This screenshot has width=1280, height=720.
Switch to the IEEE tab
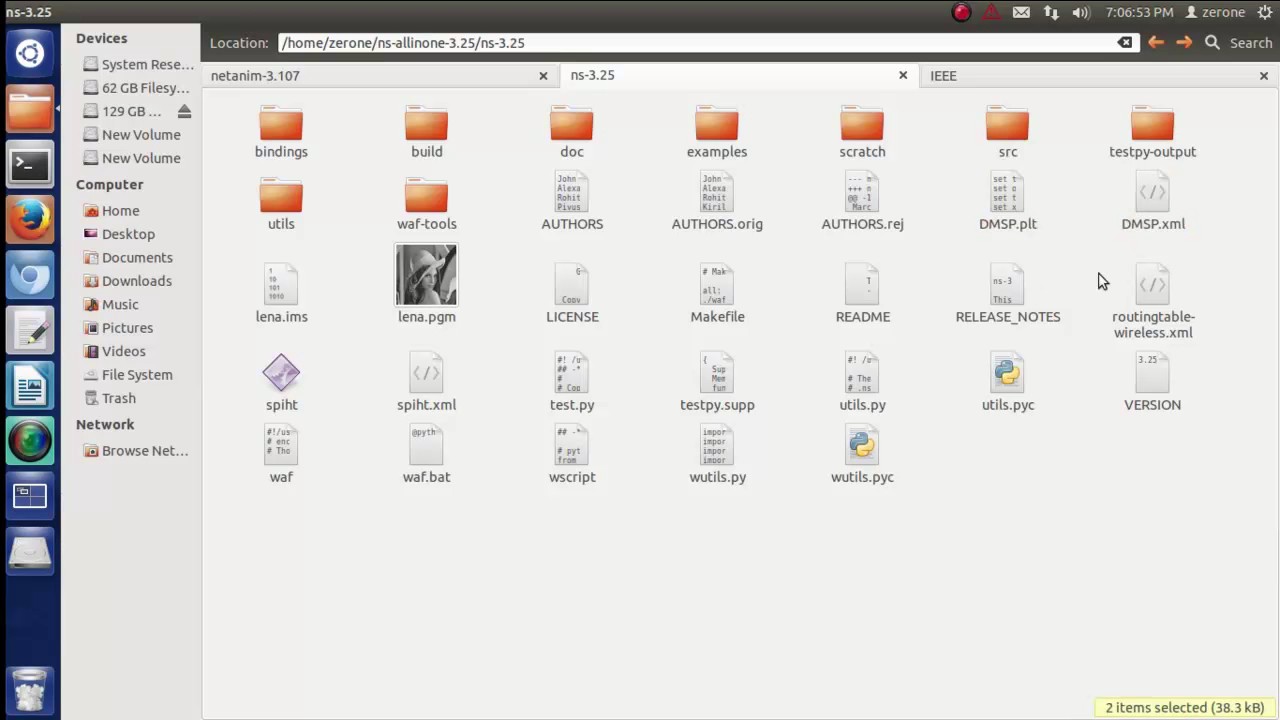coord(1099,75)
